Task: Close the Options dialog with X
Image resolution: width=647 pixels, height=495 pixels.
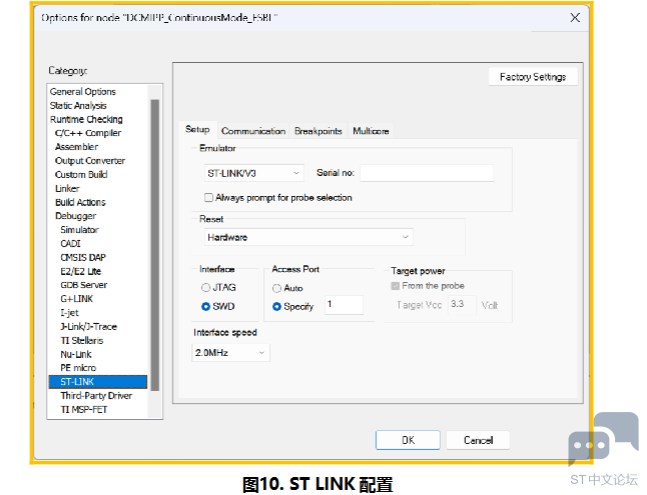Action: coord(574,18)
